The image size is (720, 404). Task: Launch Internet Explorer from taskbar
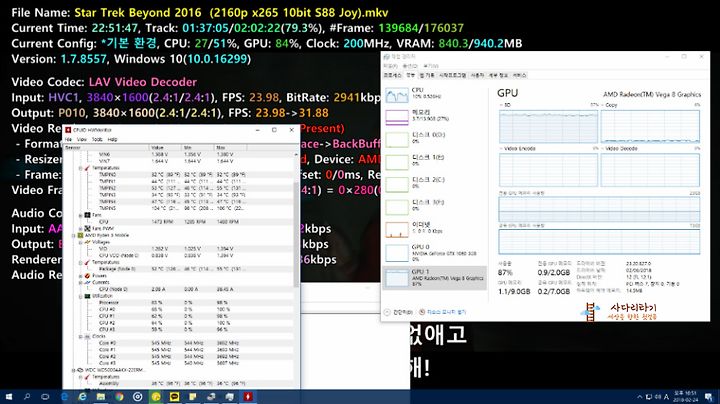point(83,397)
